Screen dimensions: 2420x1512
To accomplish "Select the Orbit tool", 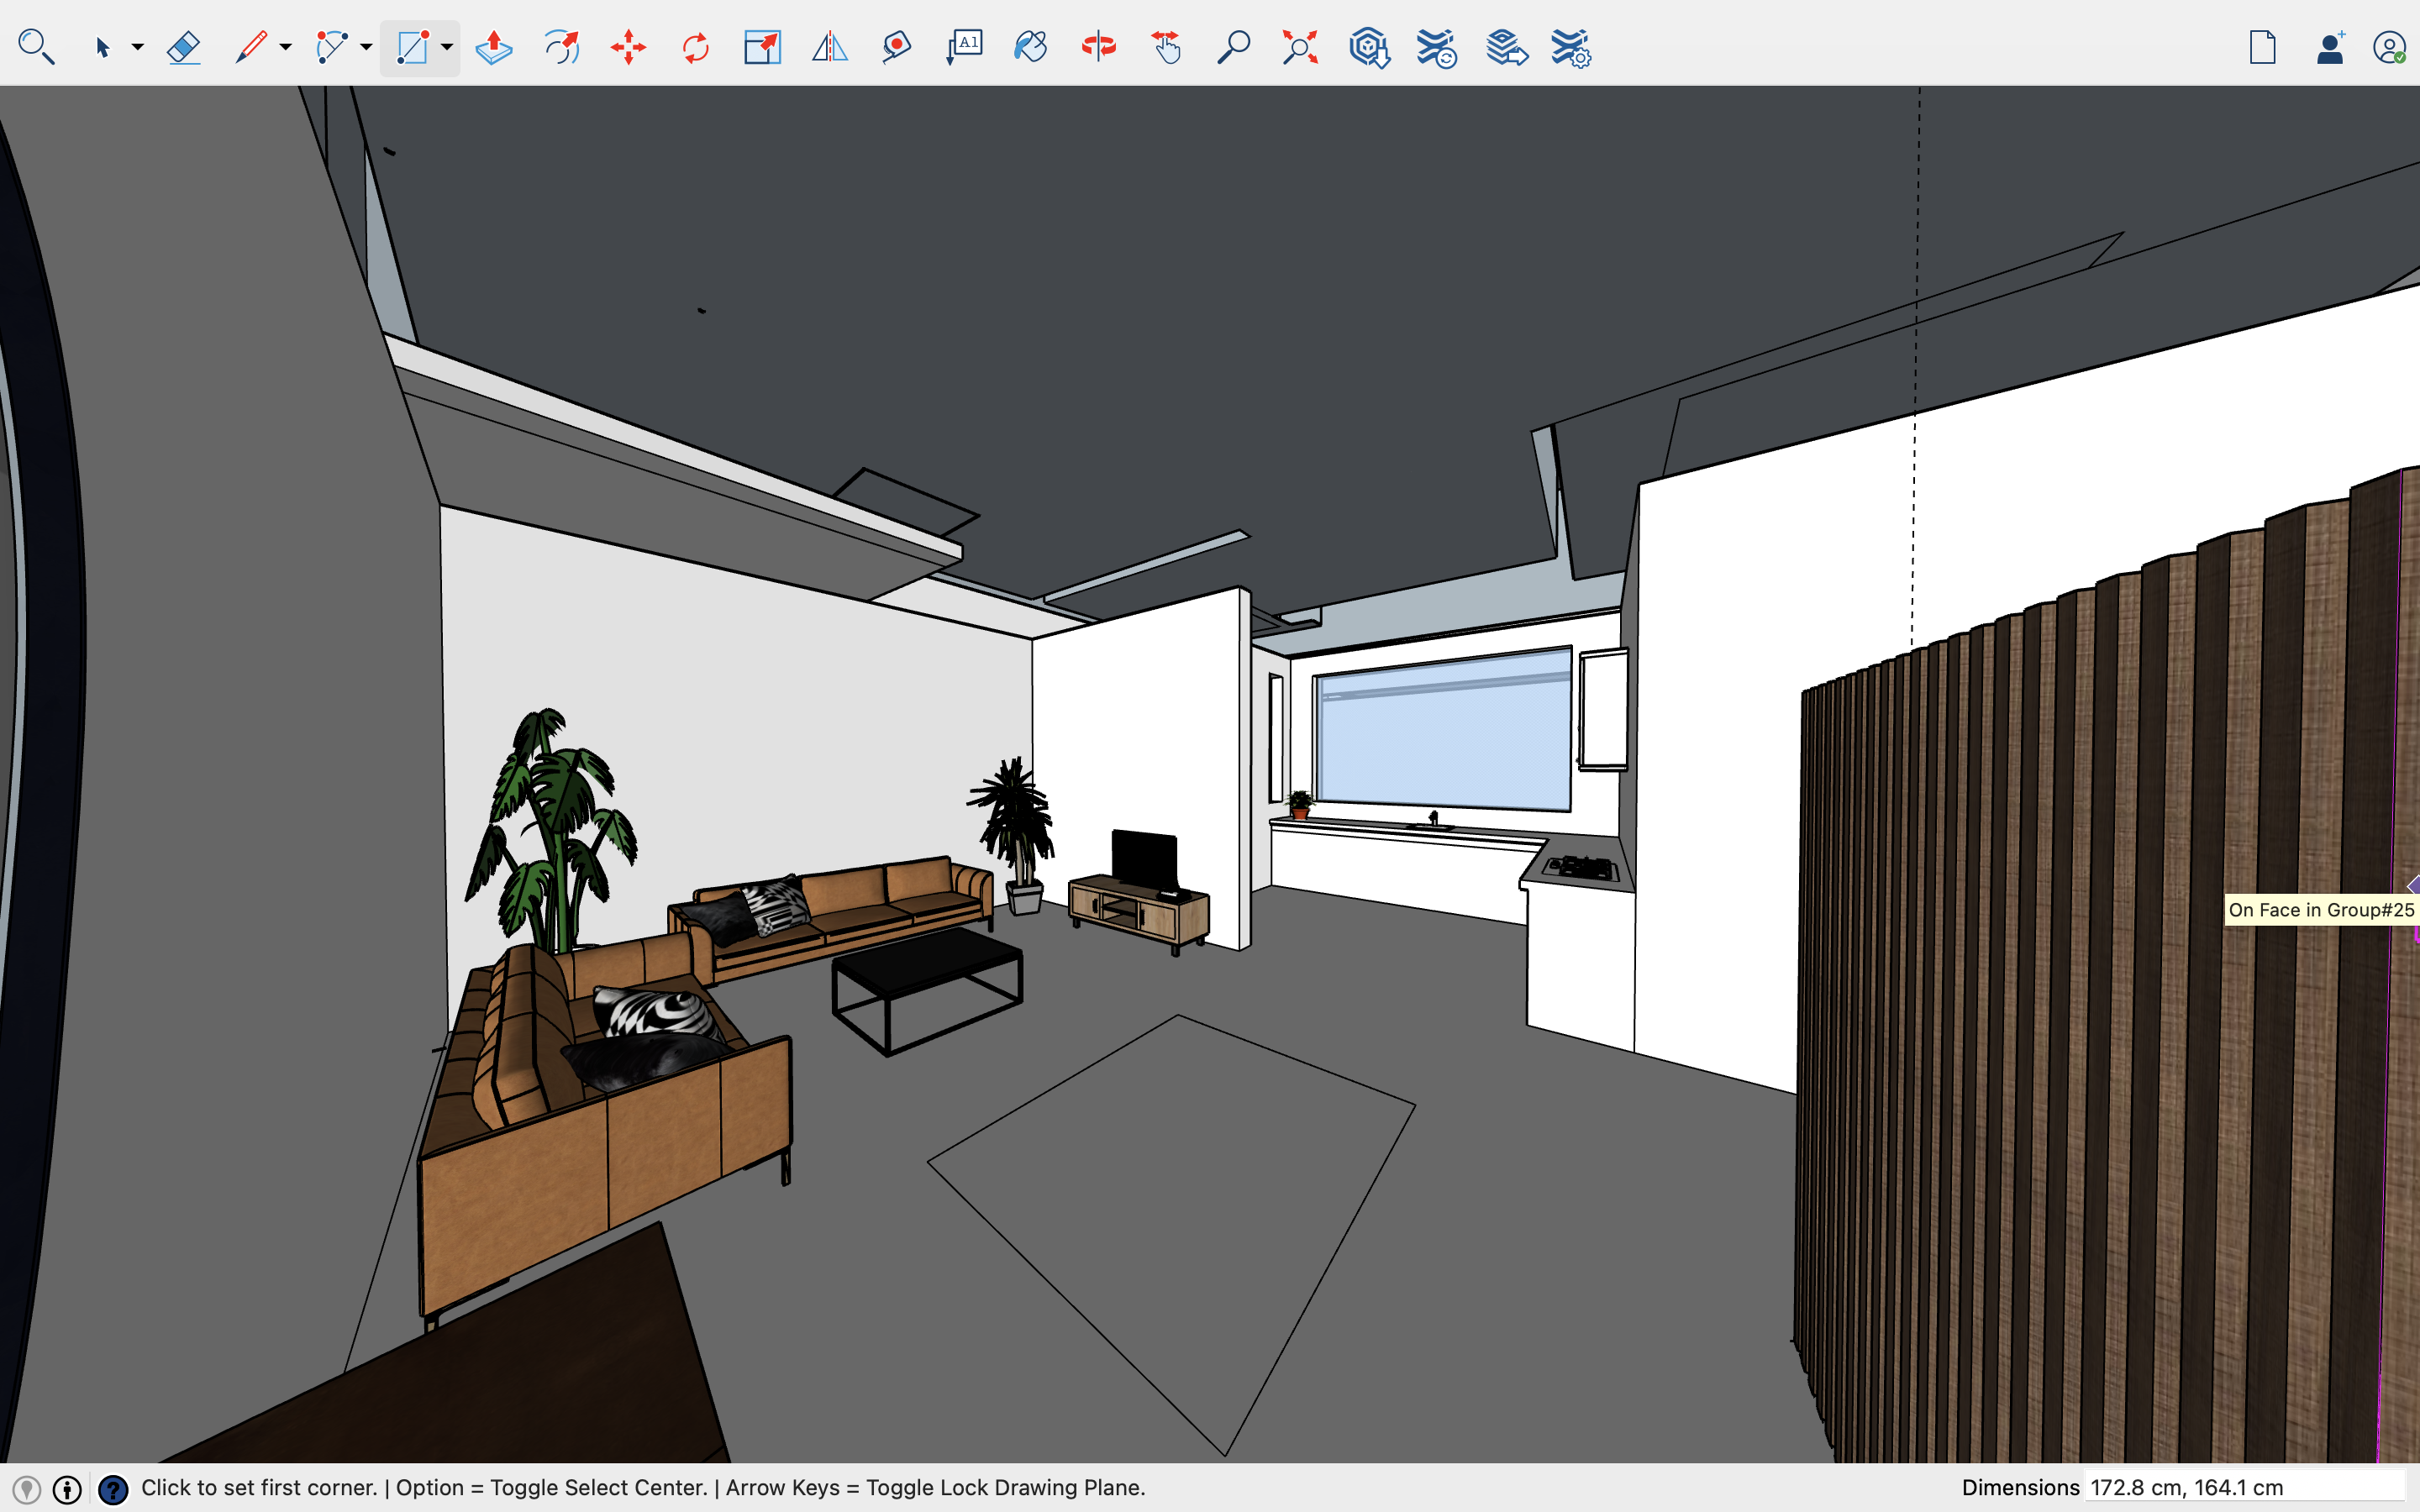I will click(1098, 47).
